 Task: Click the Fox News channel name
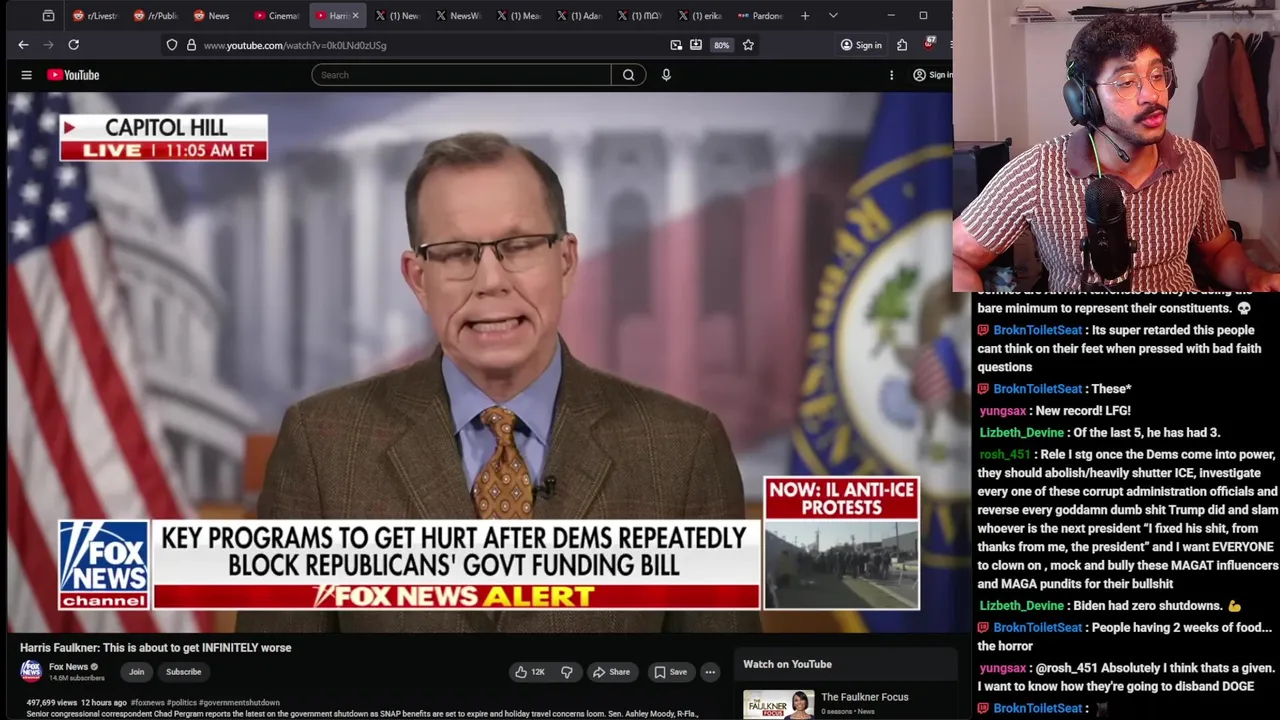[68, 667]
